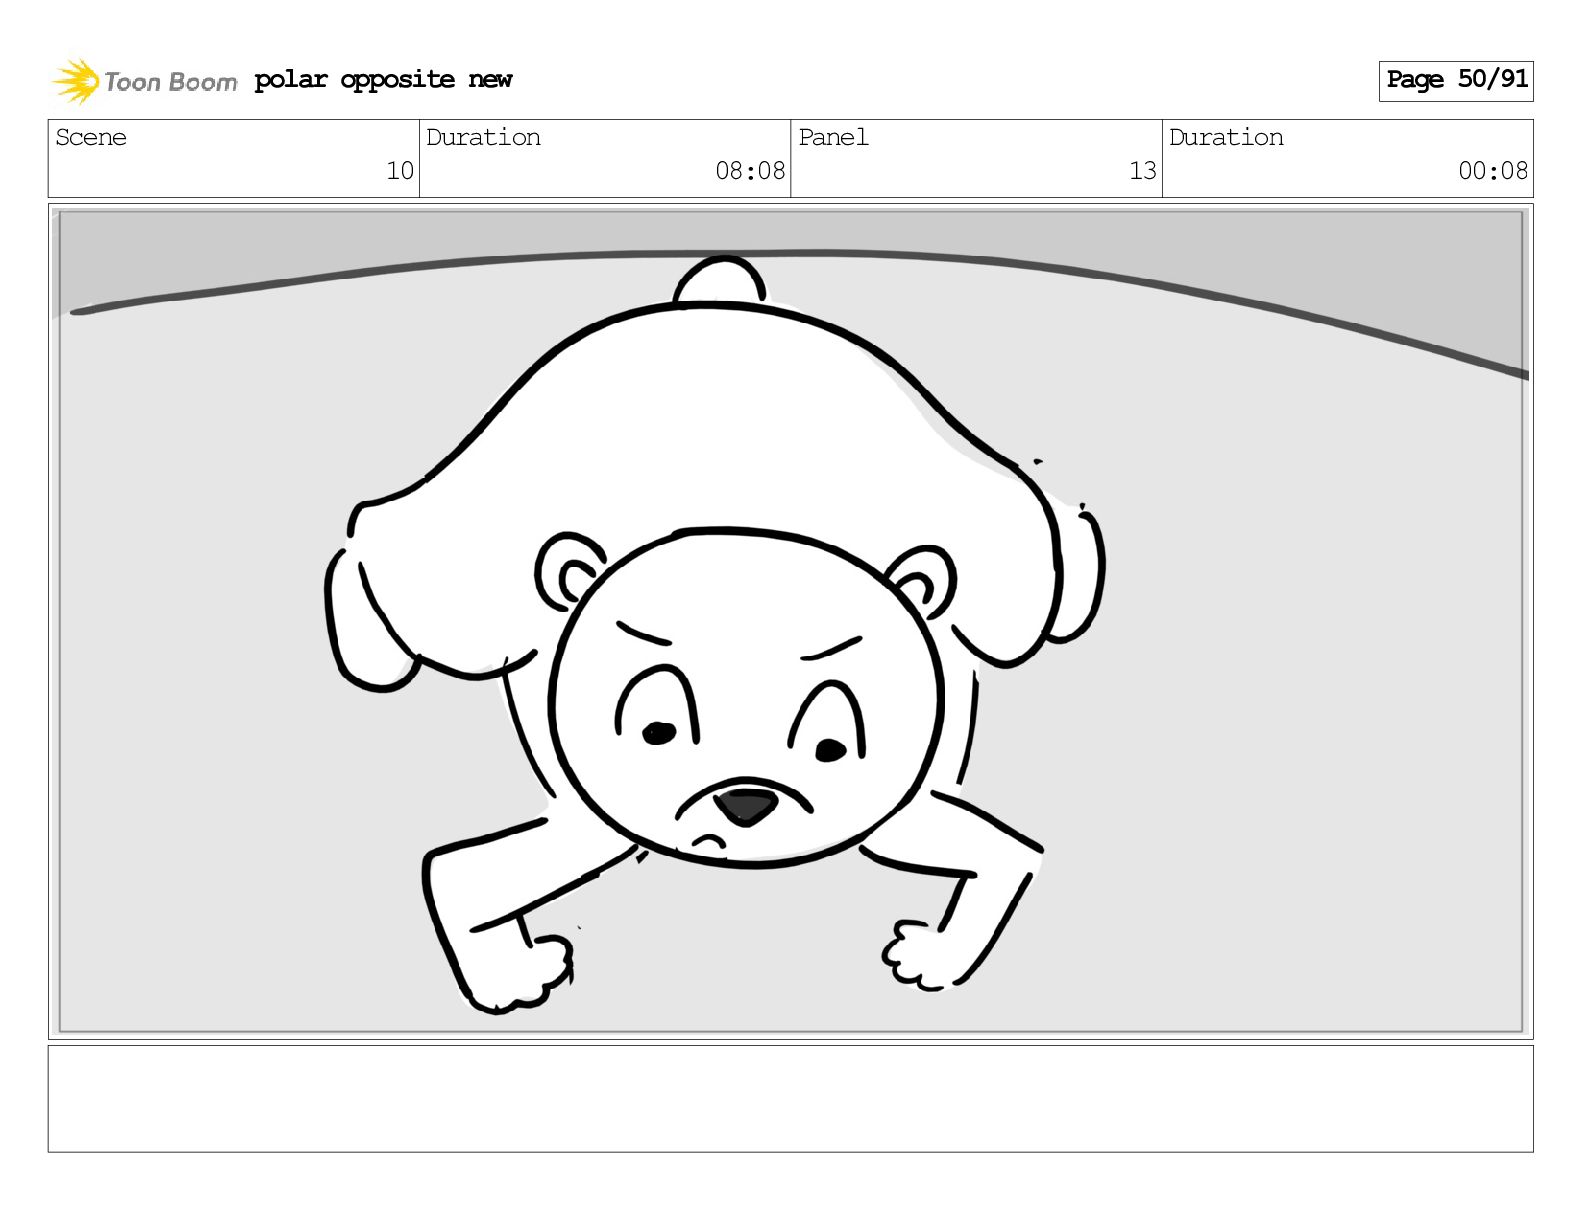The width and height of the screenshot is (1584, 1224).
Task: Click the polar bear storyboard panel image
Action: tap(791, 621)
